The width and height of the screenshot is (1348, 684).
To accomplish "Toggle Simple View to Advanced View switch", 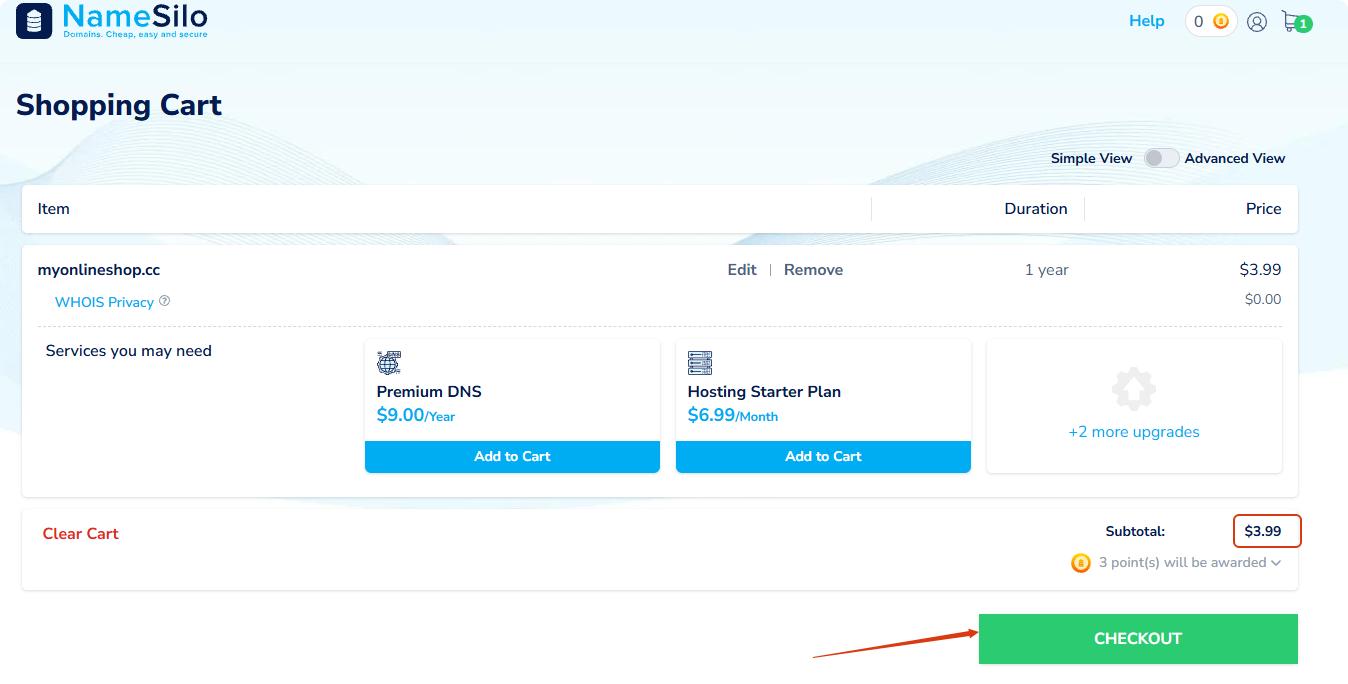I will 1159,158.
